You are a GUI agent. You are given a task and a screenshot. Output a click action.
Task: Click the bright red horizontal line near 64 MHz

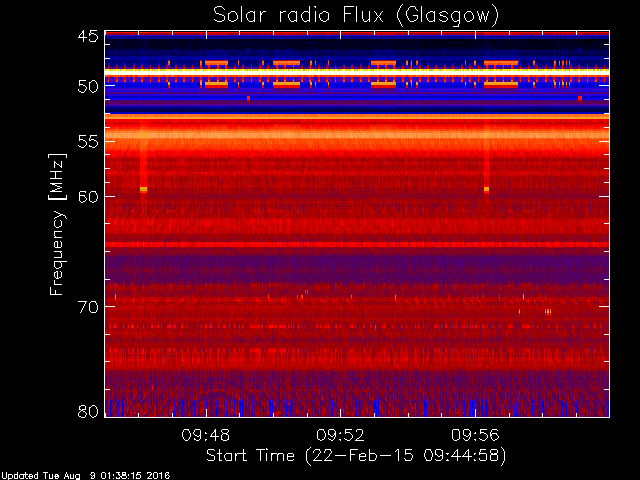[357, 244]
